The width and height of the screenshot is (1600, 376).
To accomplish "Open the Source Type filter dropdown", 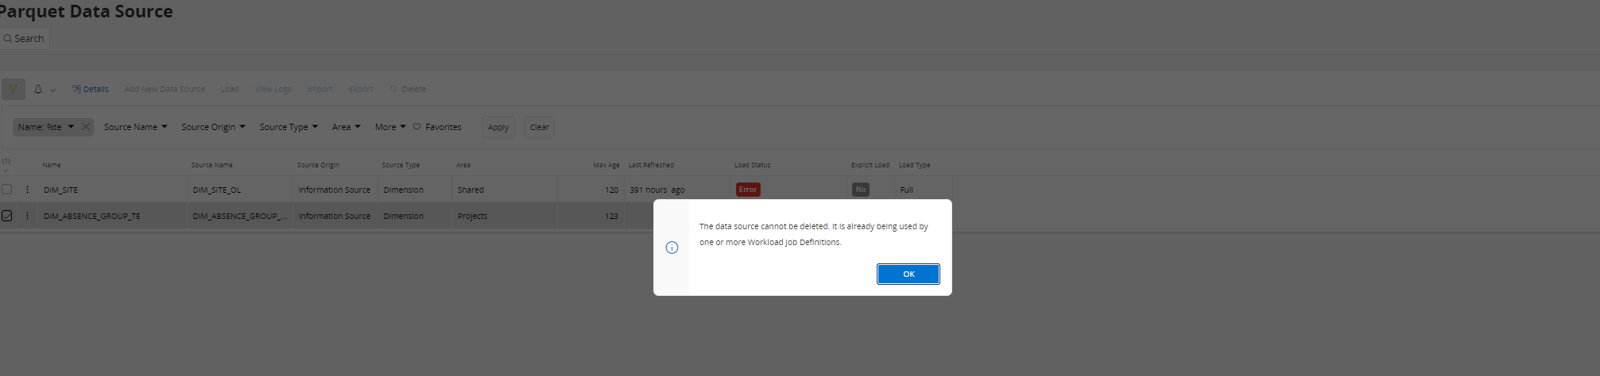I will coord(289,127).
